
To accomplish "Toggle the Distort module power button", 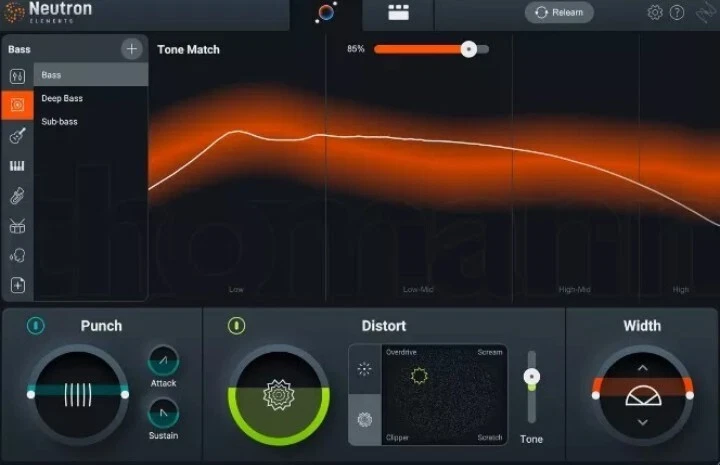I will 236,325.
